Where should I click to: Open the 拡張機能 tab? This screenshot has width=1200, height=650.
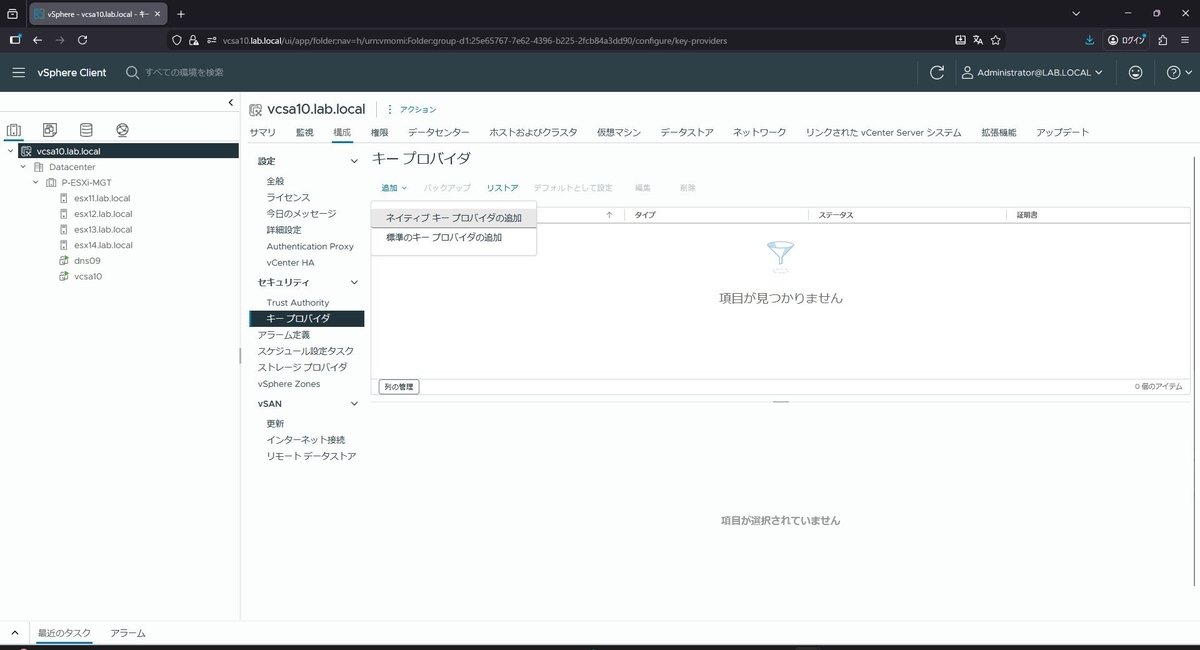coord(999,132)
